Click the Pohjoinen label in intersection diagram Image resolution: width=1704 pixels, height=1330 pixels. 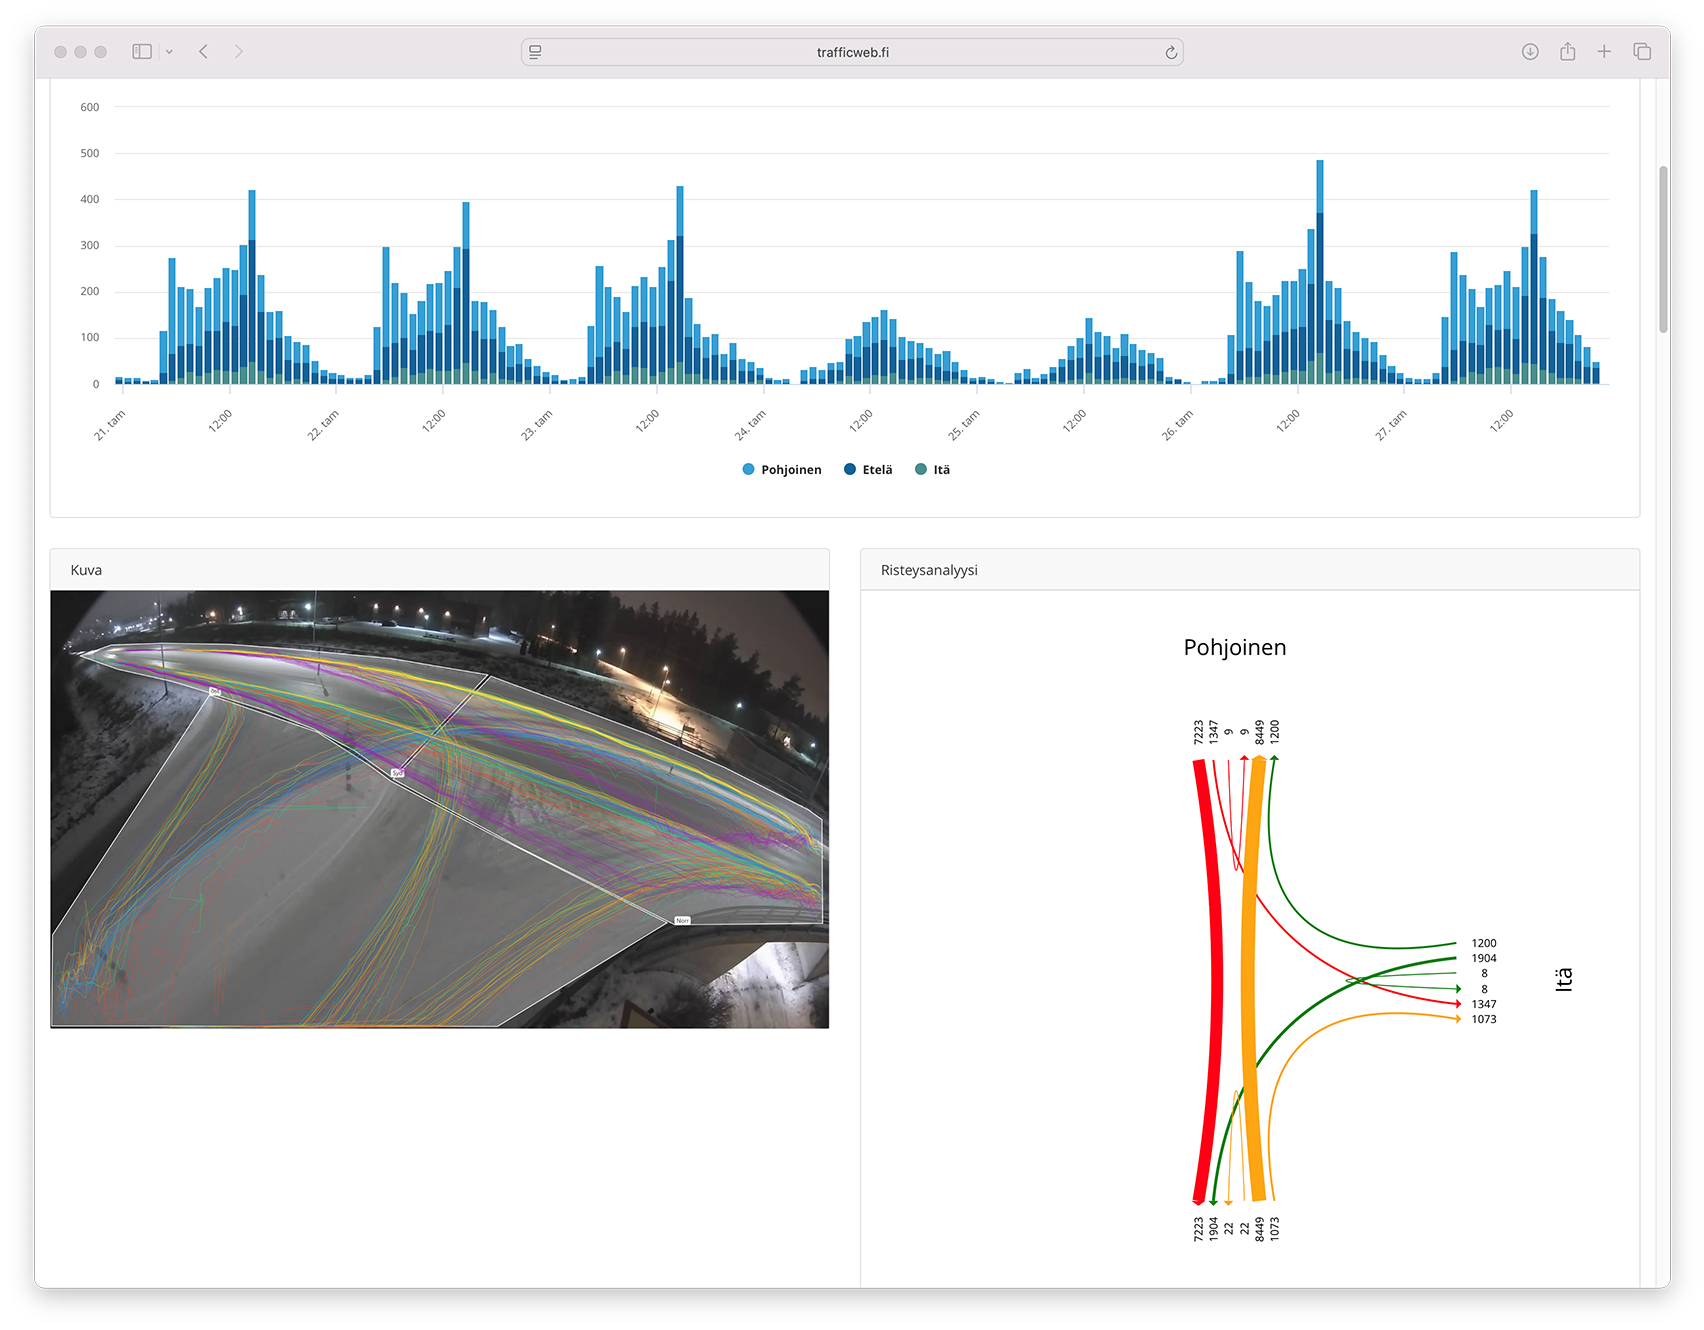click(1234, 648)
